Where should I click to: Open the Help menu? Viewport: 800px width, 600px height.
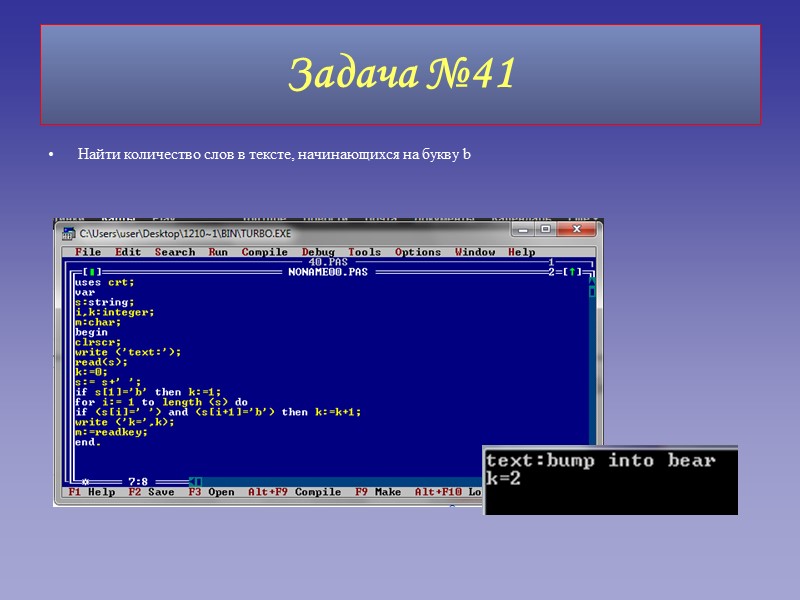tap(521, 252)
